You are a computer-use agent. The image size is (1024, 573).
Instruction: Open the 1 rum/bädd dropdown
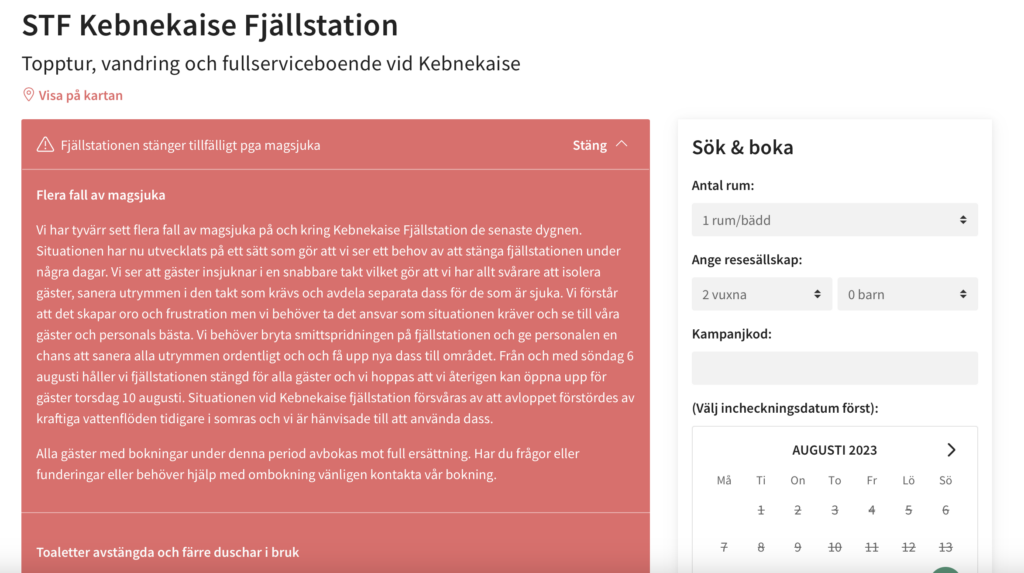[835, 220]
